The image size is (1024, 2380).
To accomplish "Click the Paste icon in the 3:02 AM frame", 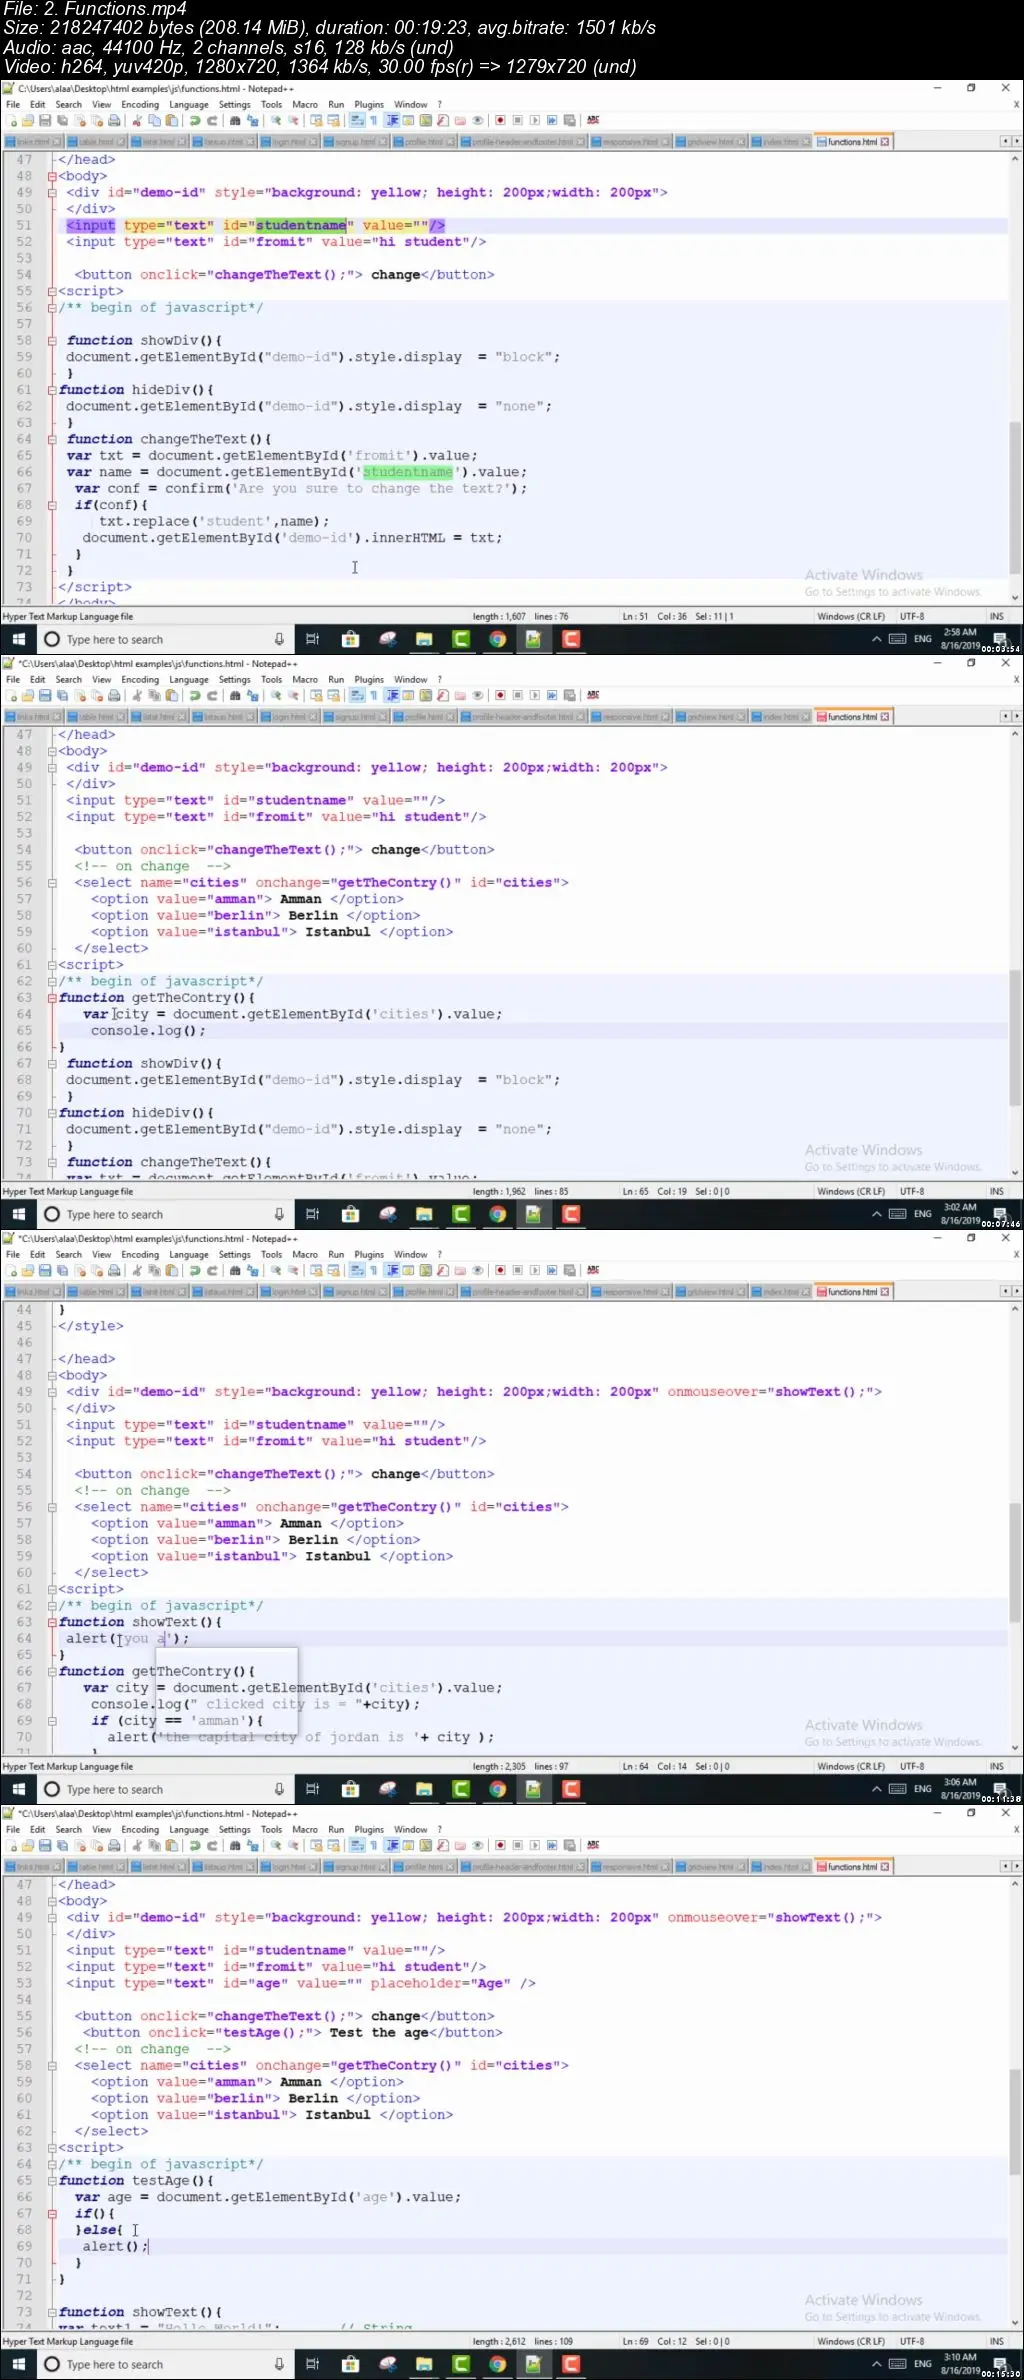I will tap(171, 695).
